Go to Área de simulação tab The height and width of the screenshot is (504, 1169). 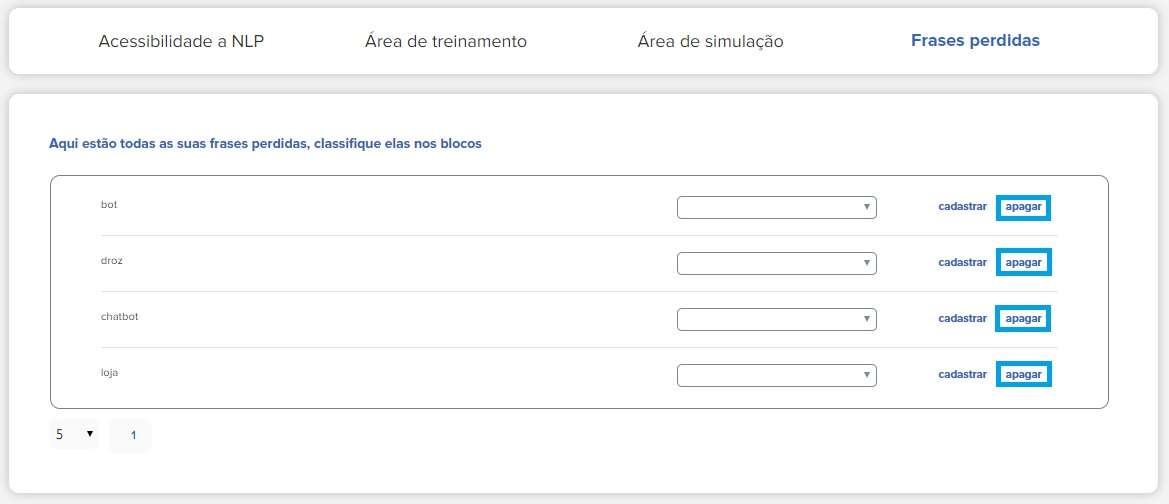(x=710, y=41)
